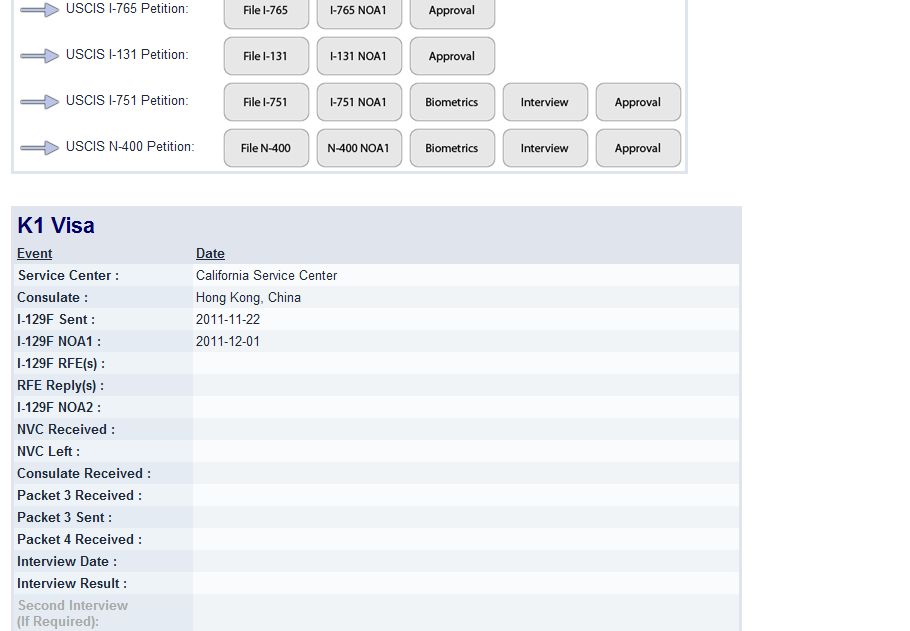The height and width of the screenshot is (631, 910).
Task: Click the Service Center label
Action: coord(68,276)
